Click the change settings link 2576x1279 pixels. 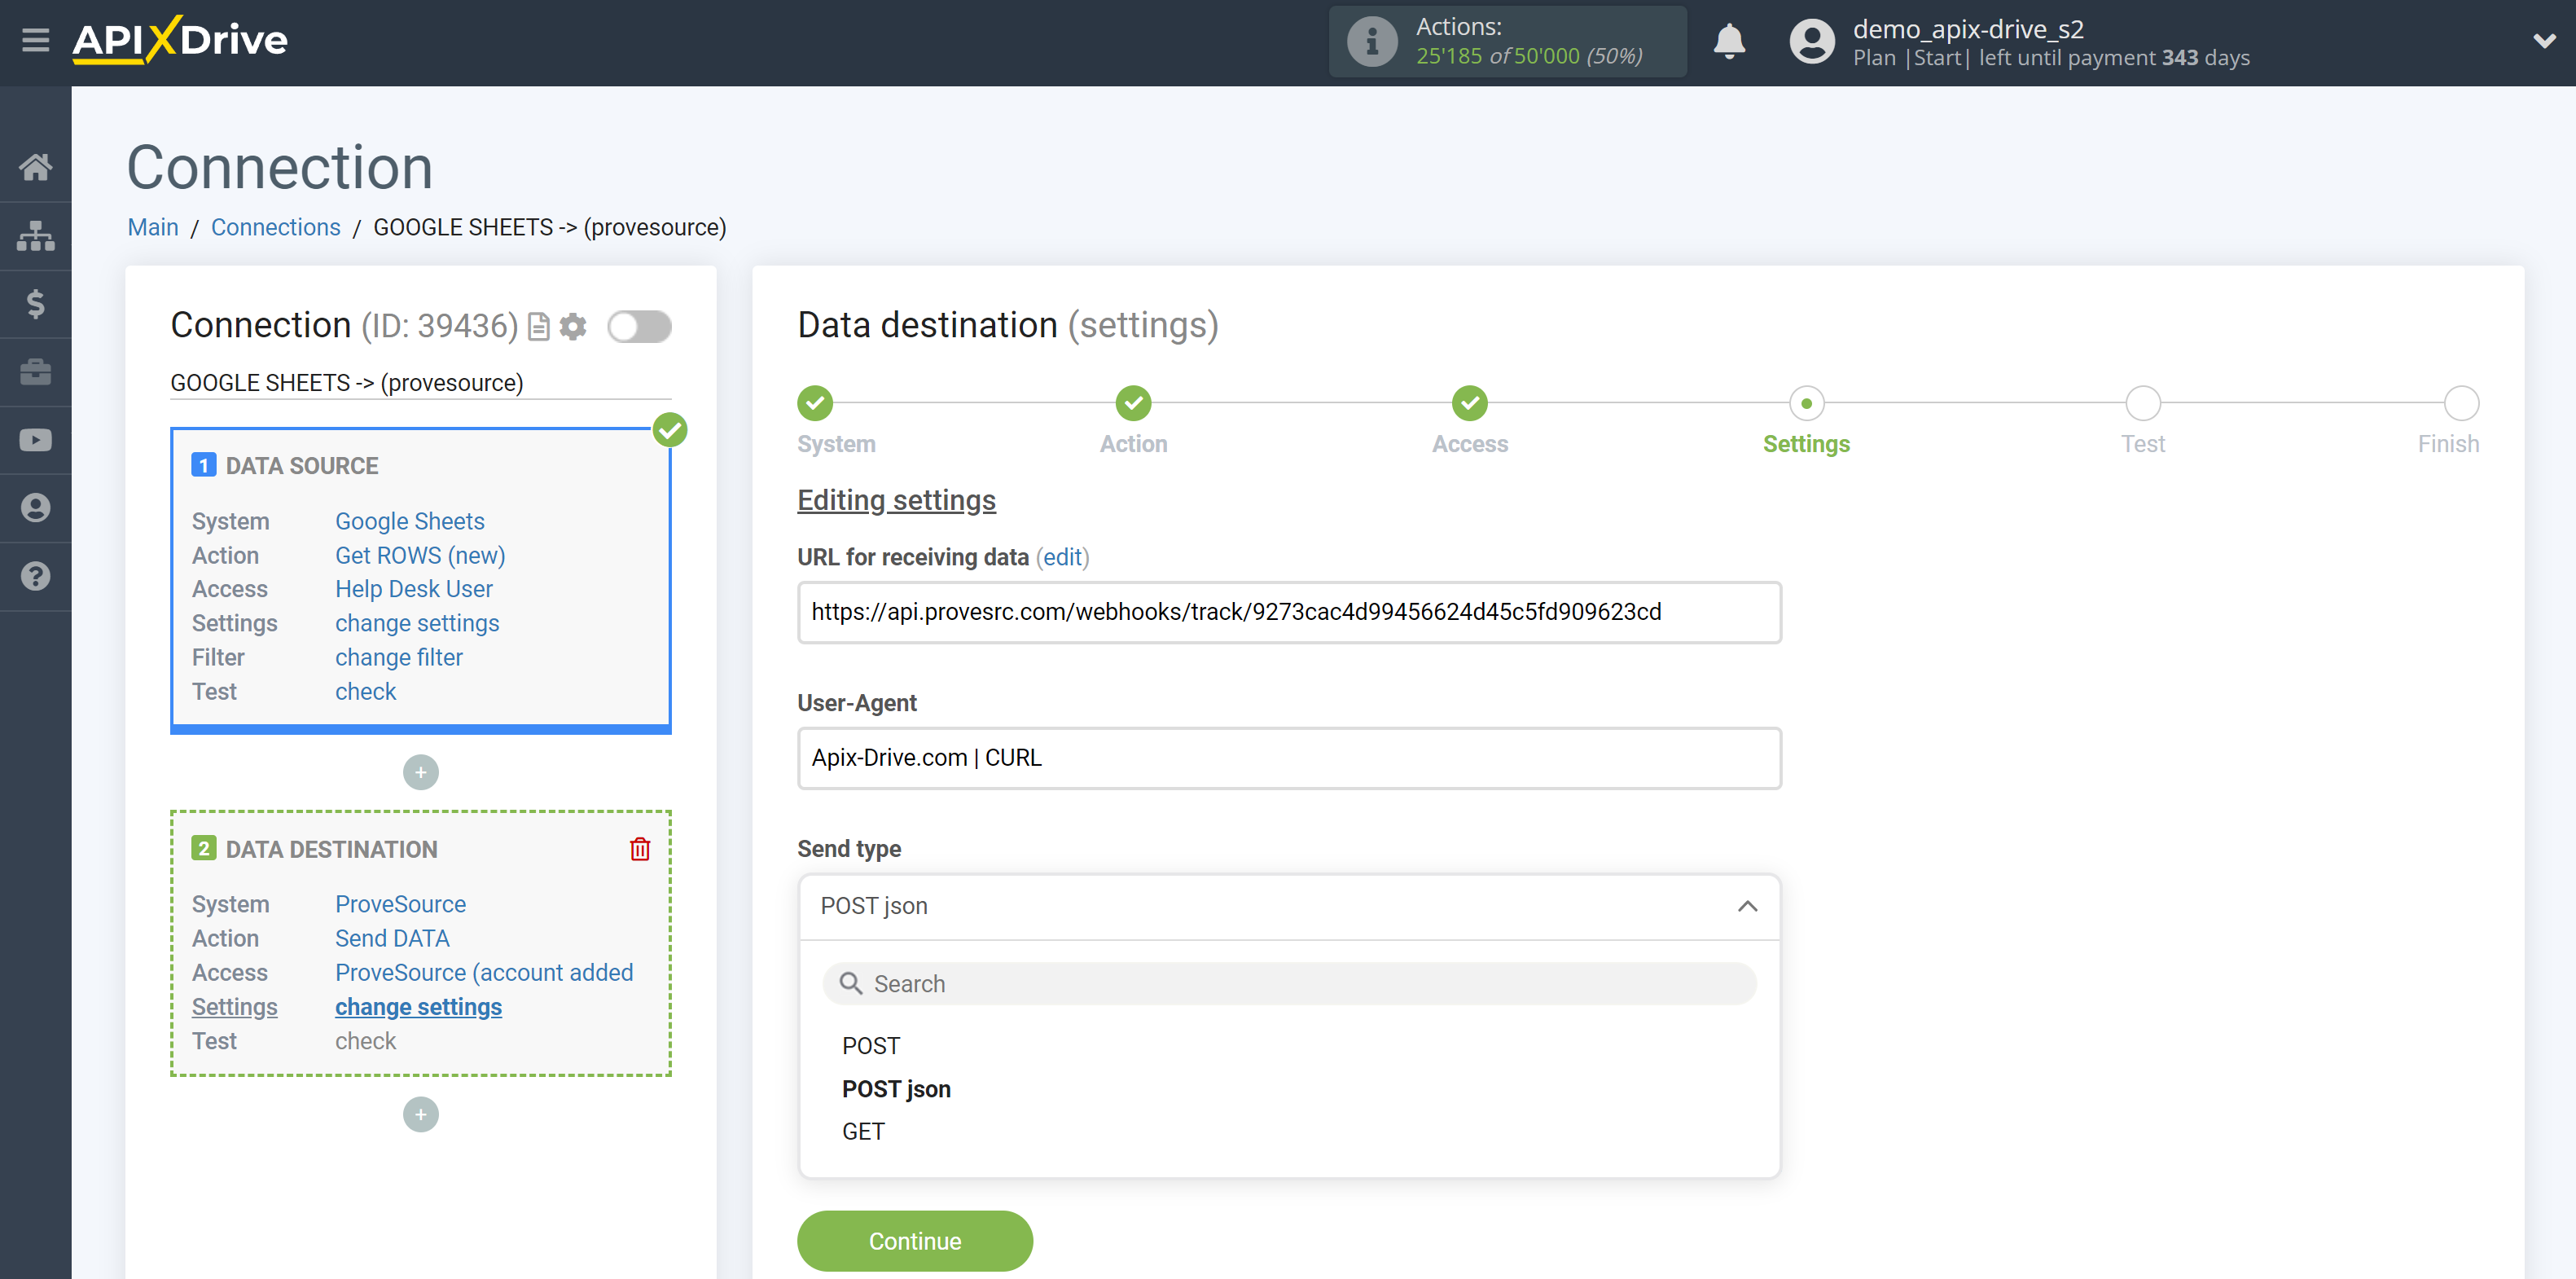[417, 1006]
